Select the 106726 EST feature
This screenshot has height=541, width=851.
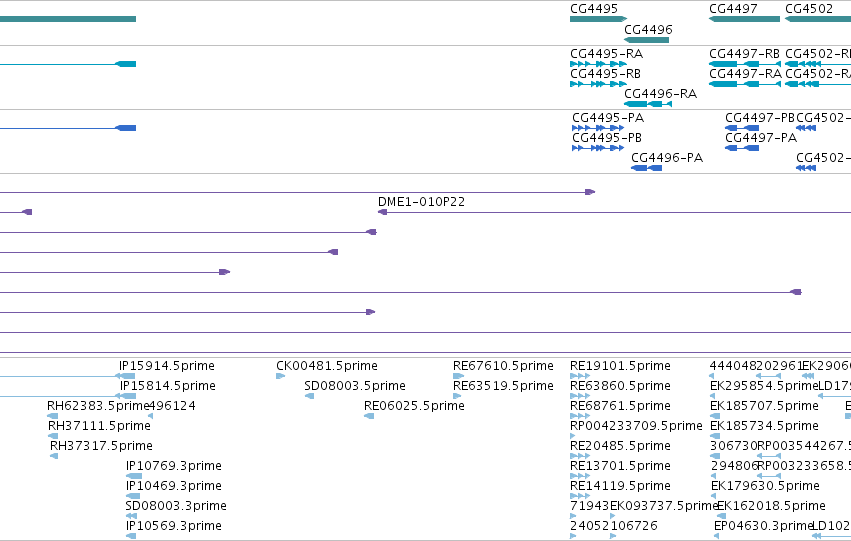[613, 536]
